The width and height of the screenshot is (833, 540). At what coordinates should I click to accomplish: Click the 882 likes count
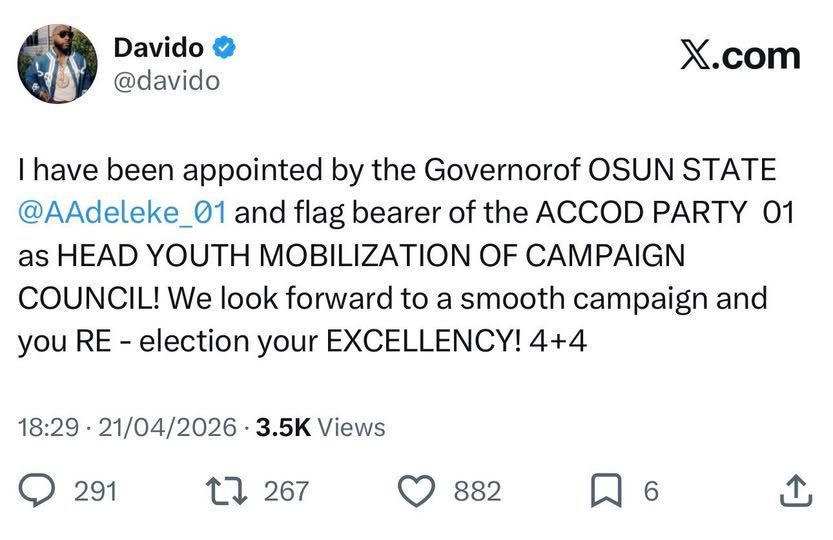[477, 491]
